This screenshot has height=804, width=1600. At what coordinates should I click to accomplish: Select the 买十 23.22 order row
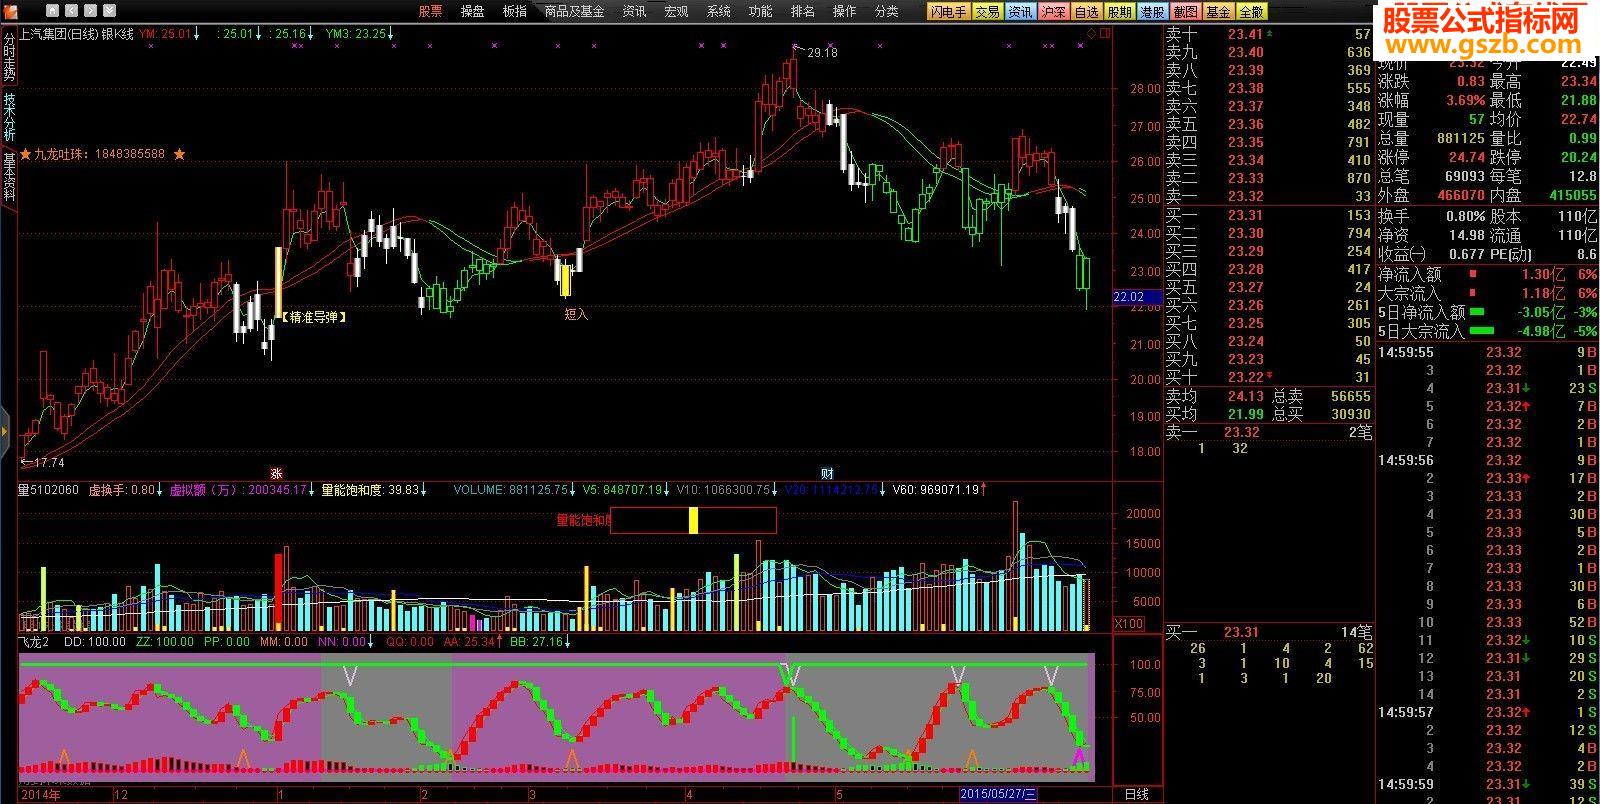click(1268, 377)
